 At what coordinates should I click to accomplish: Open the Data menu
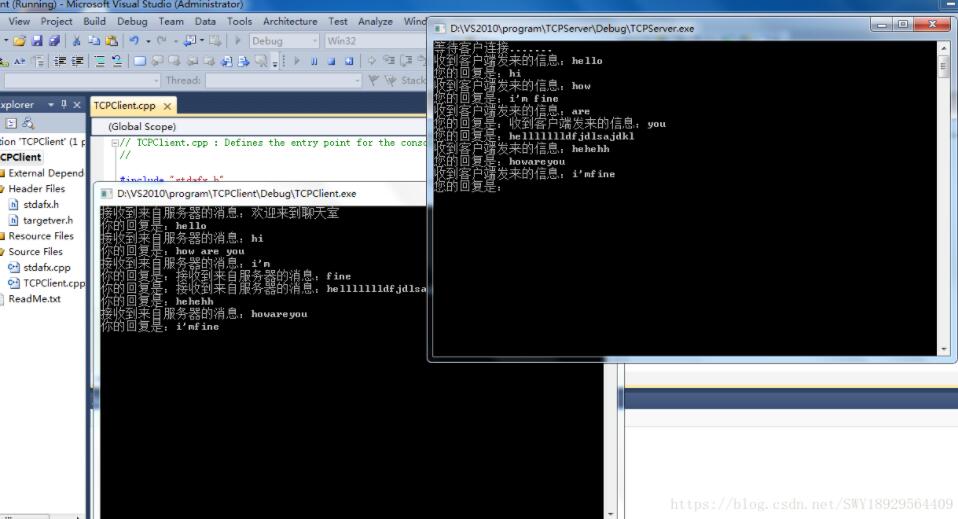pyautogui.click(x=205, y=21)
